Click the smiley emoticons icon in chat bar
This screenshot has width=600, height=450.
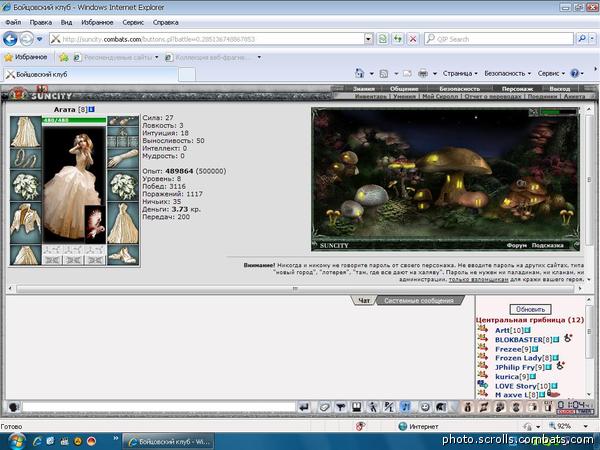click(424, 407)
